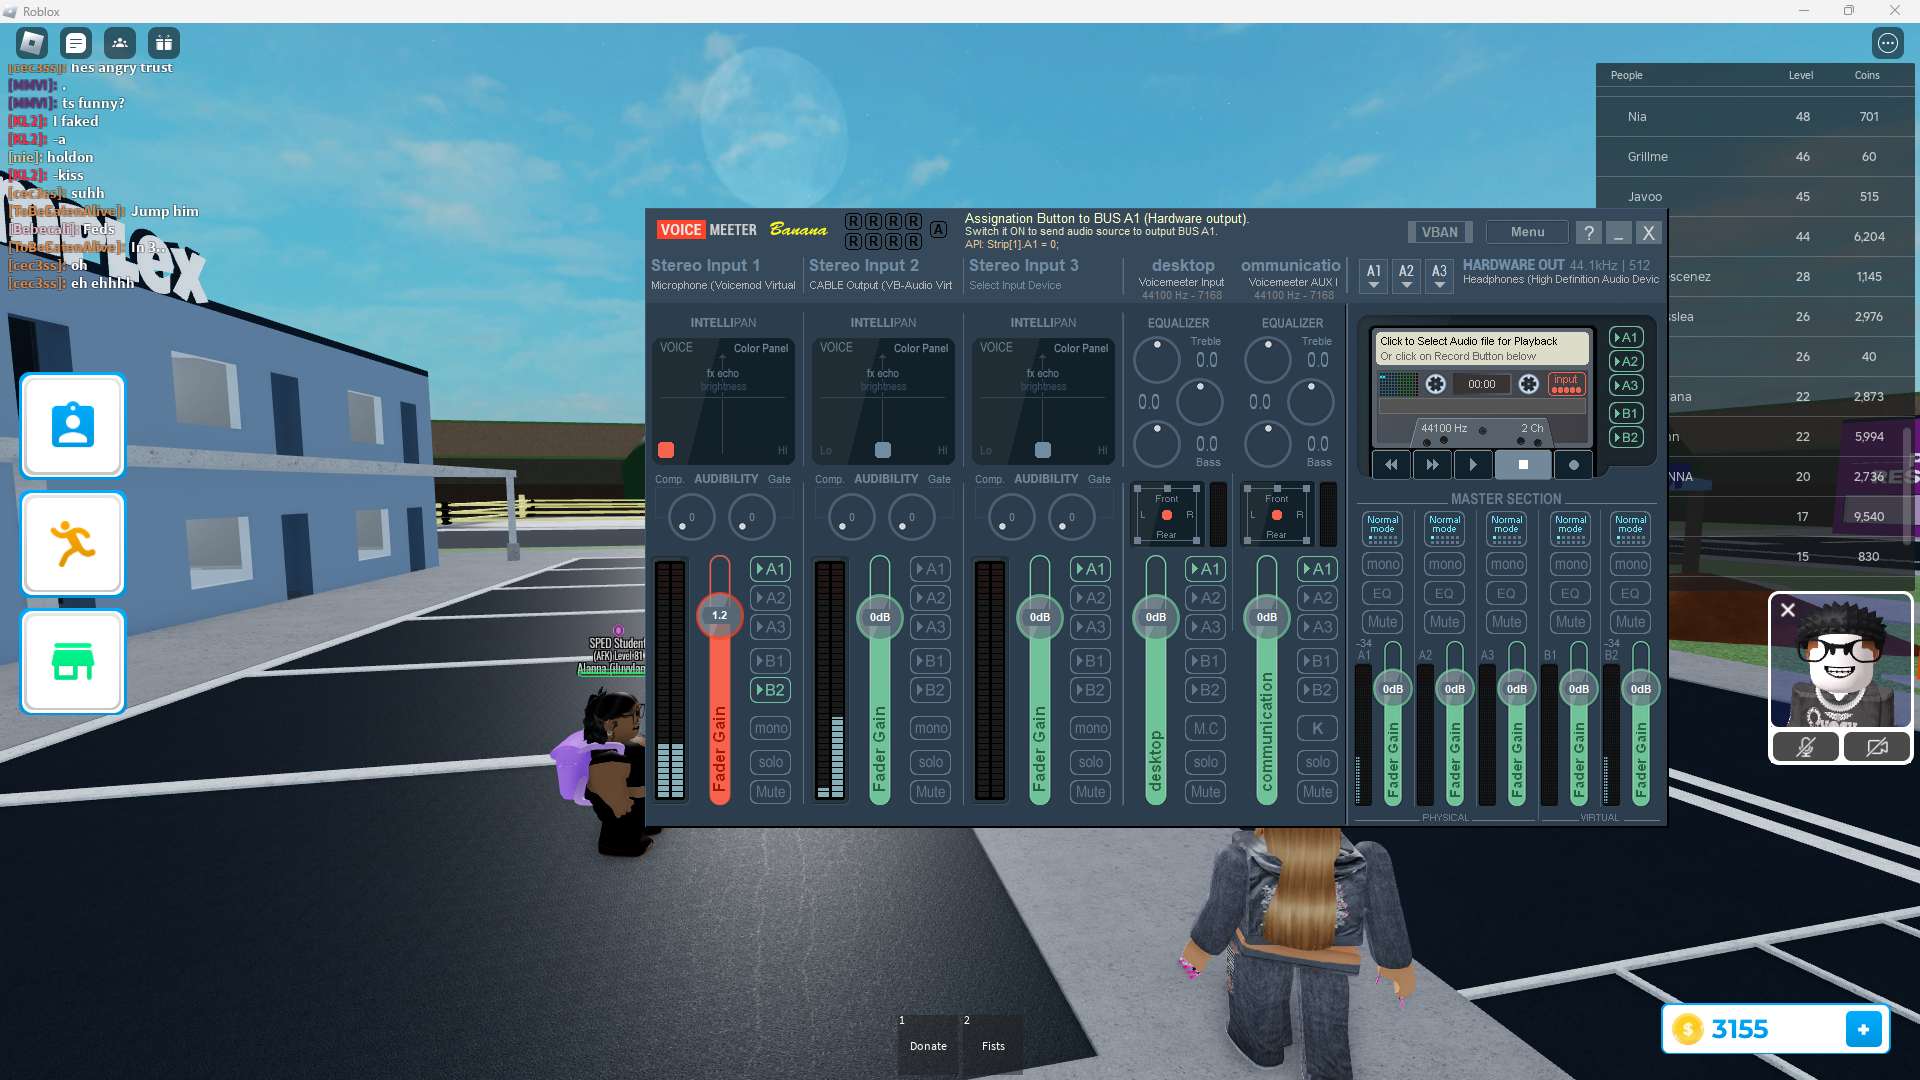Click the Stereo Input 1 Intellipan pad

pos(723,401)
